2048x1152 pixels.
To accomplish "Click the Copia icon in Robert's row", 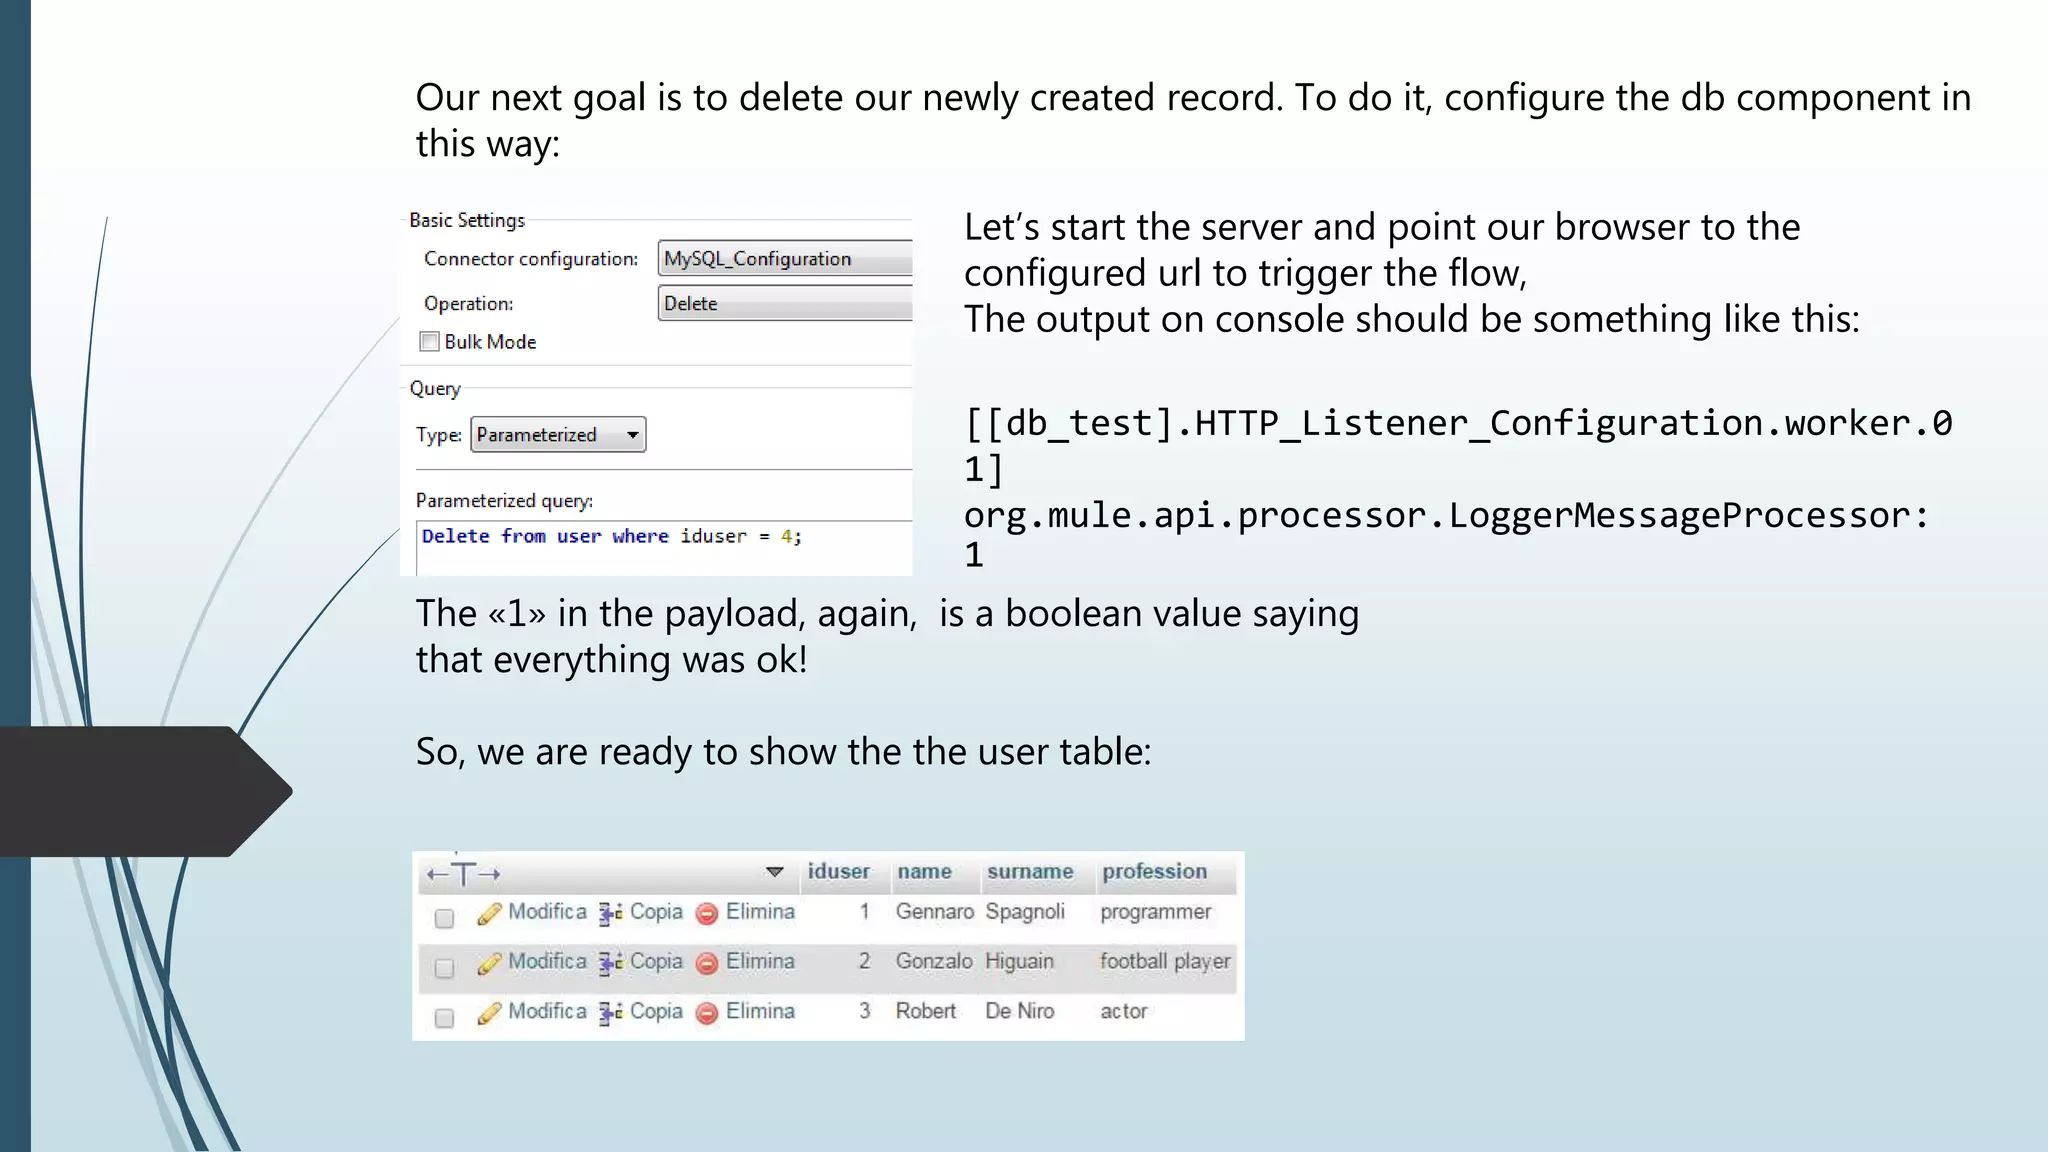I will [610, 1012].
